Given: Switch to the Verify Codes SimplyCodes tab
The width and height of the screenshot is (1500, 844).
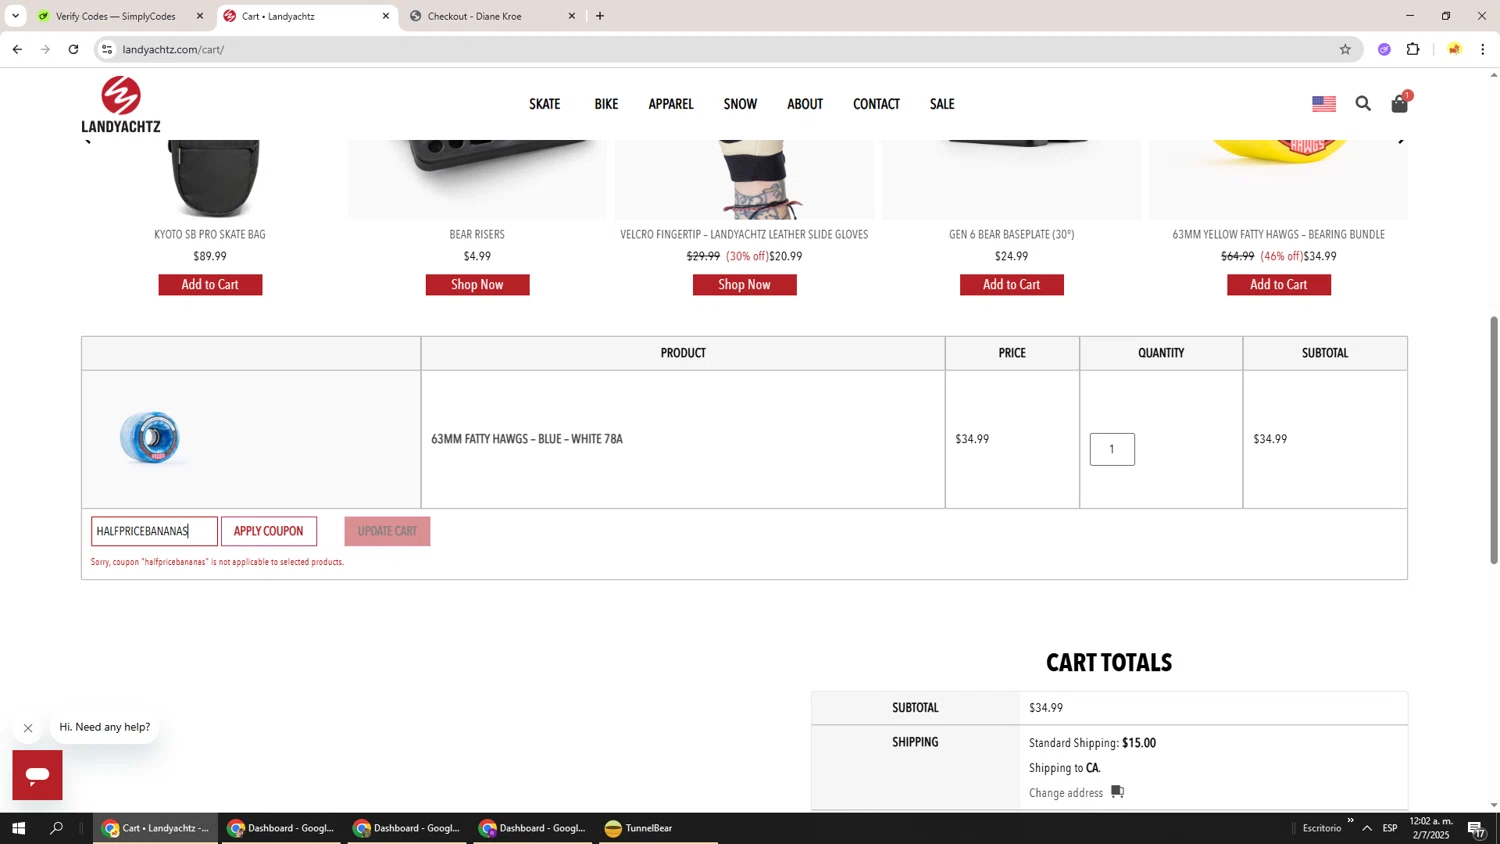Looking at the screenshot, I should coord(115,16).
